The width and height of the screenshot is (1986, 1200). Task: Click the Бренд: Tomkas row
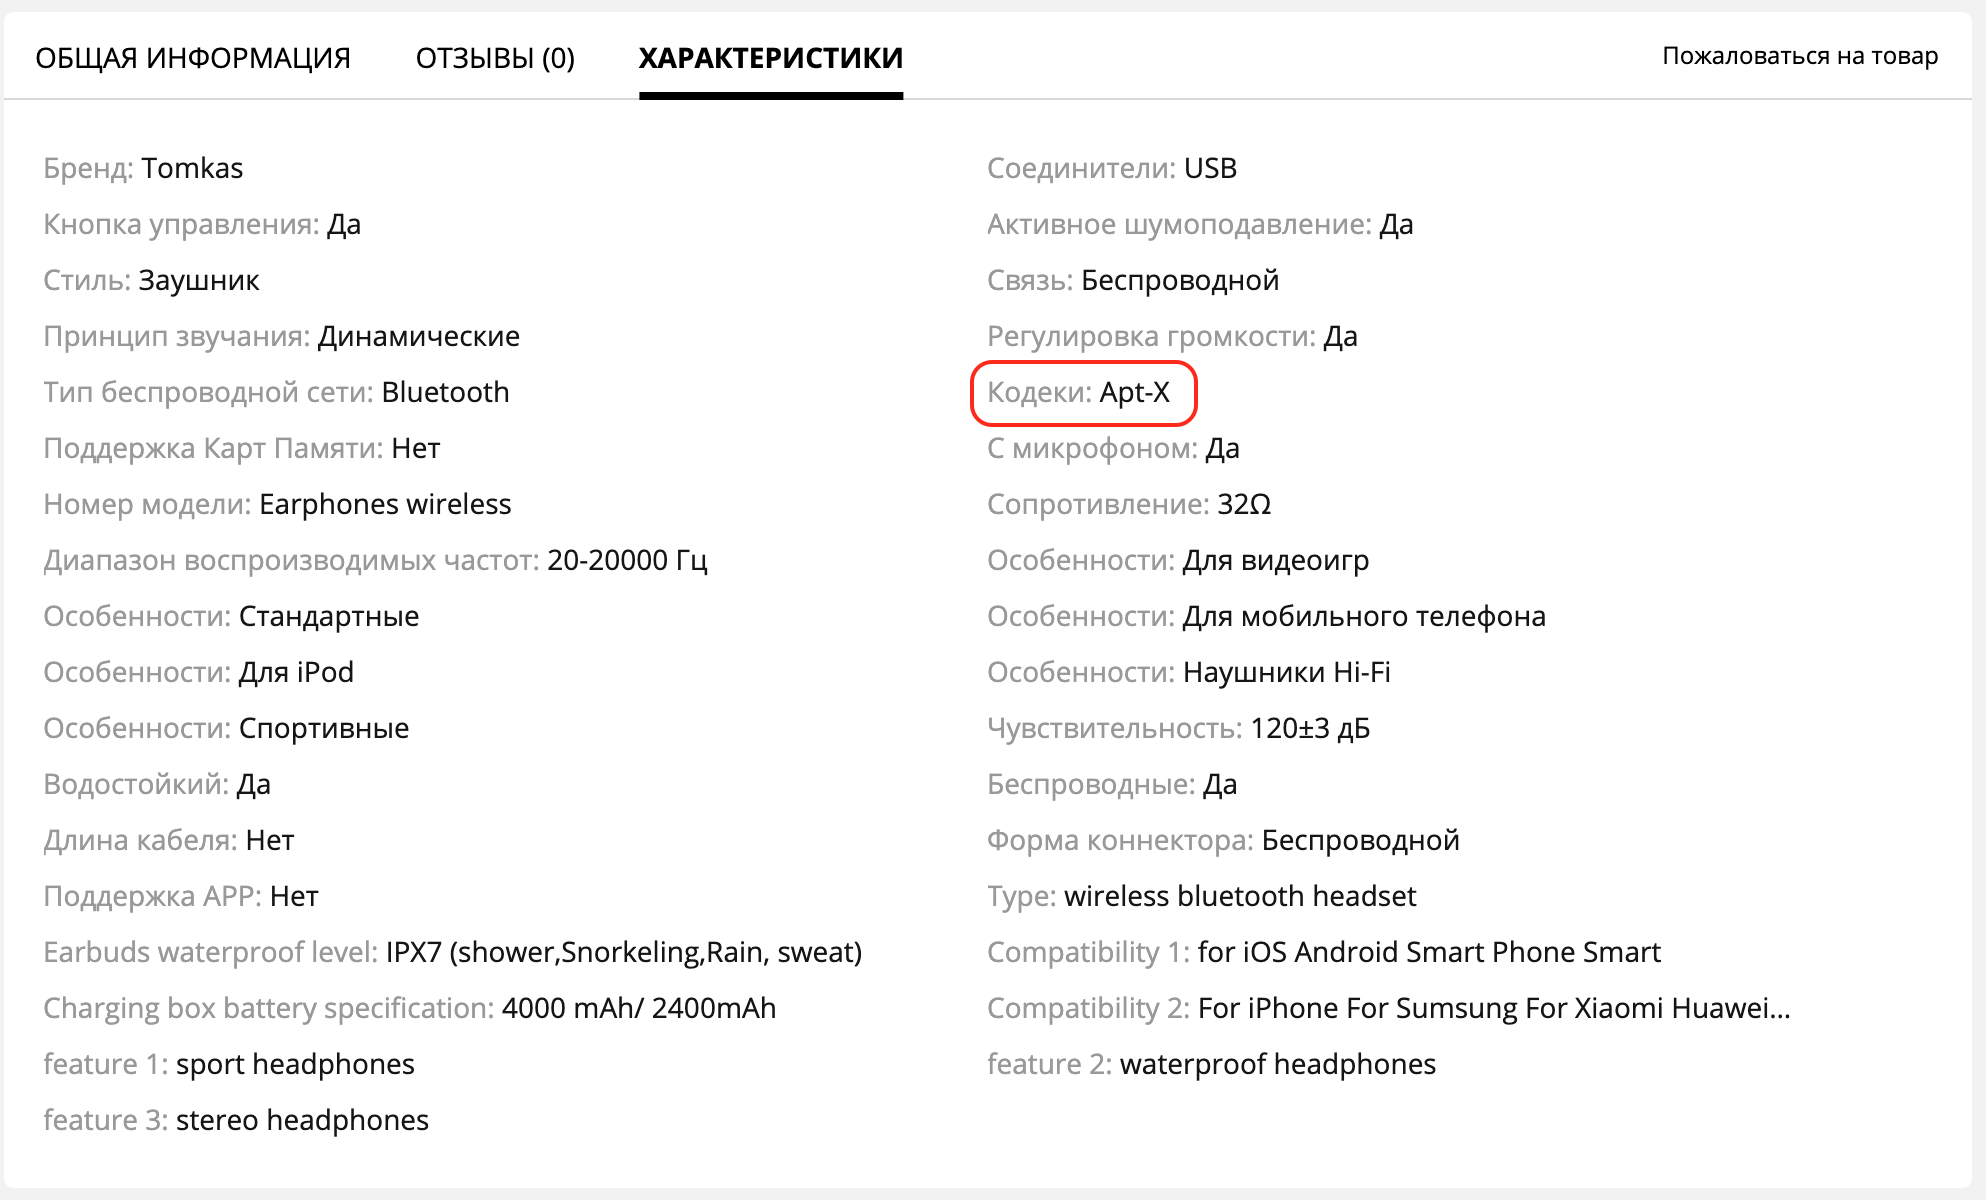point(143,168)
